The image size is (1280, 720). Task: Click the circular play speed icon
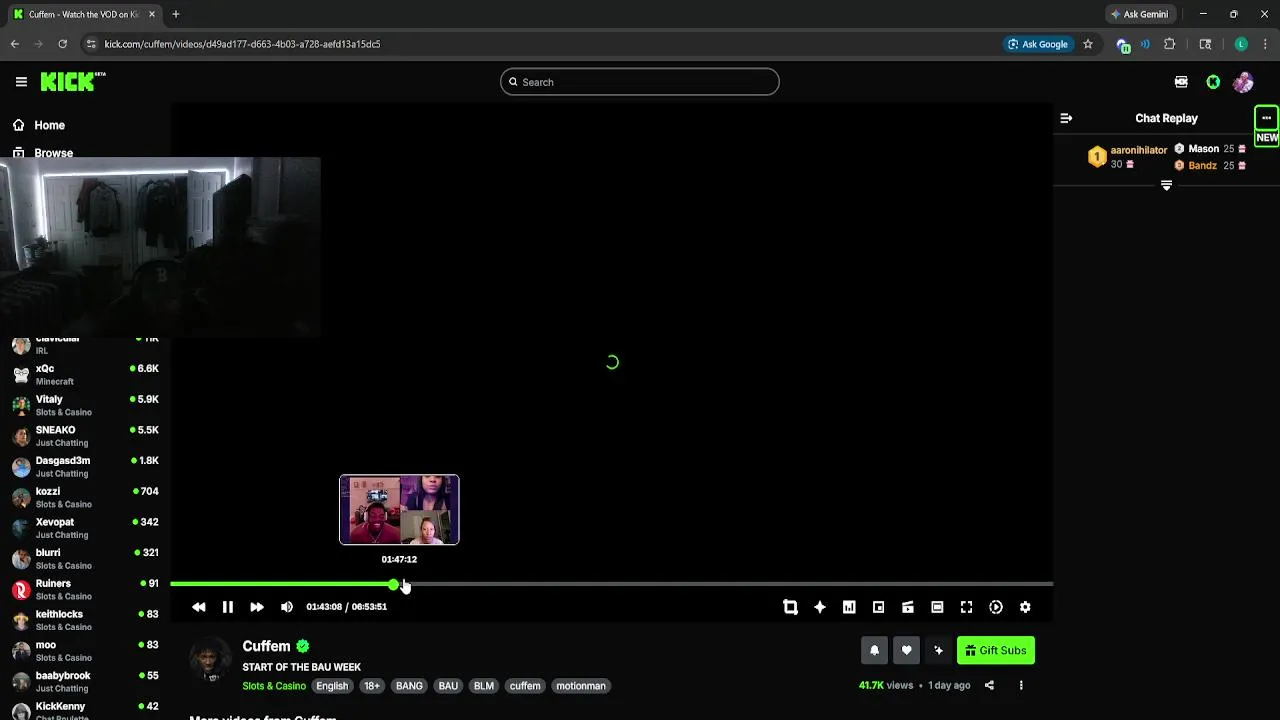tap(996, 607)
